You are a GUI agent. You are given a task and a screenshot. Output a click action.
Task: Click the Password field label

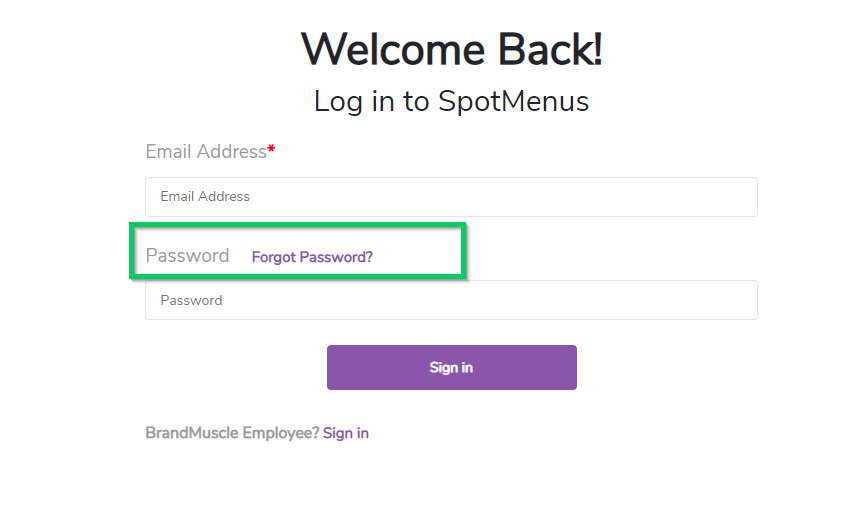188,256
